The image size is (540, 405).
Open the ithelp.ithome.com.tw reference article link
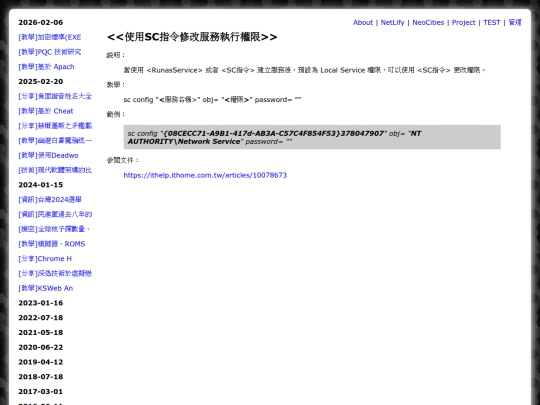205,175
